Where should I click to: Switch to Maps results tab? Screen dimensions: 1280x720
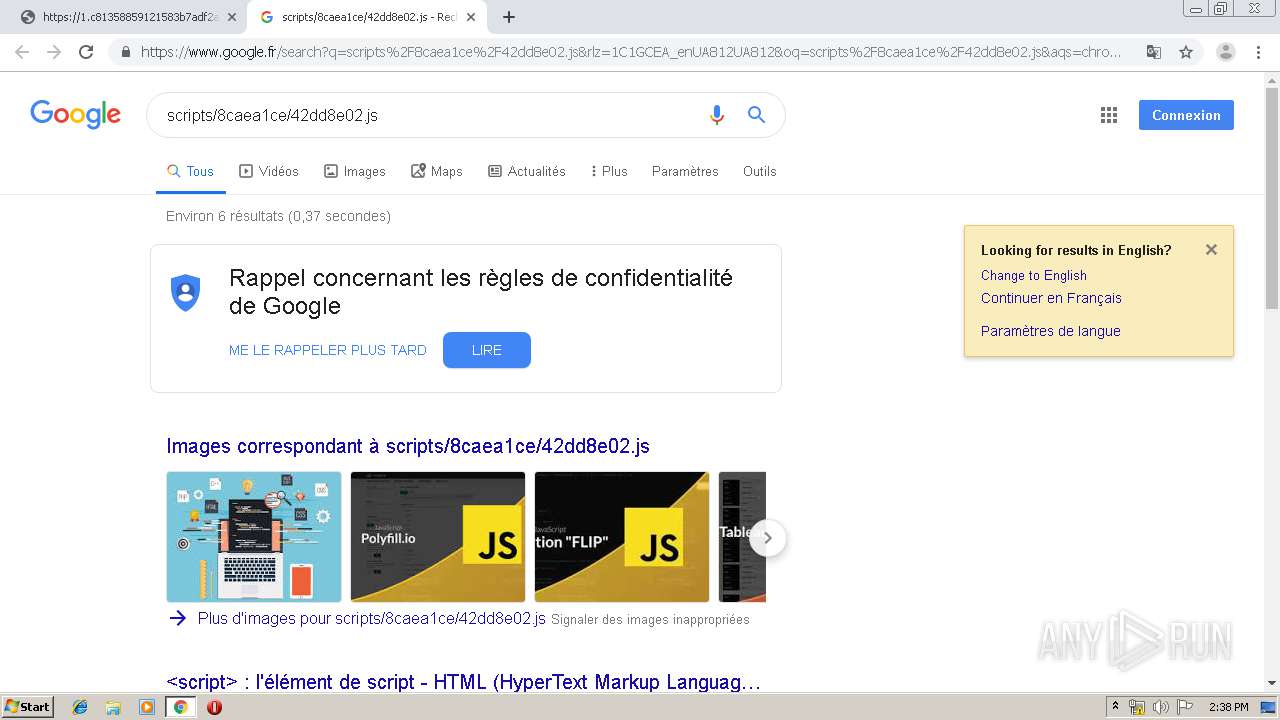tap(437, 171)
